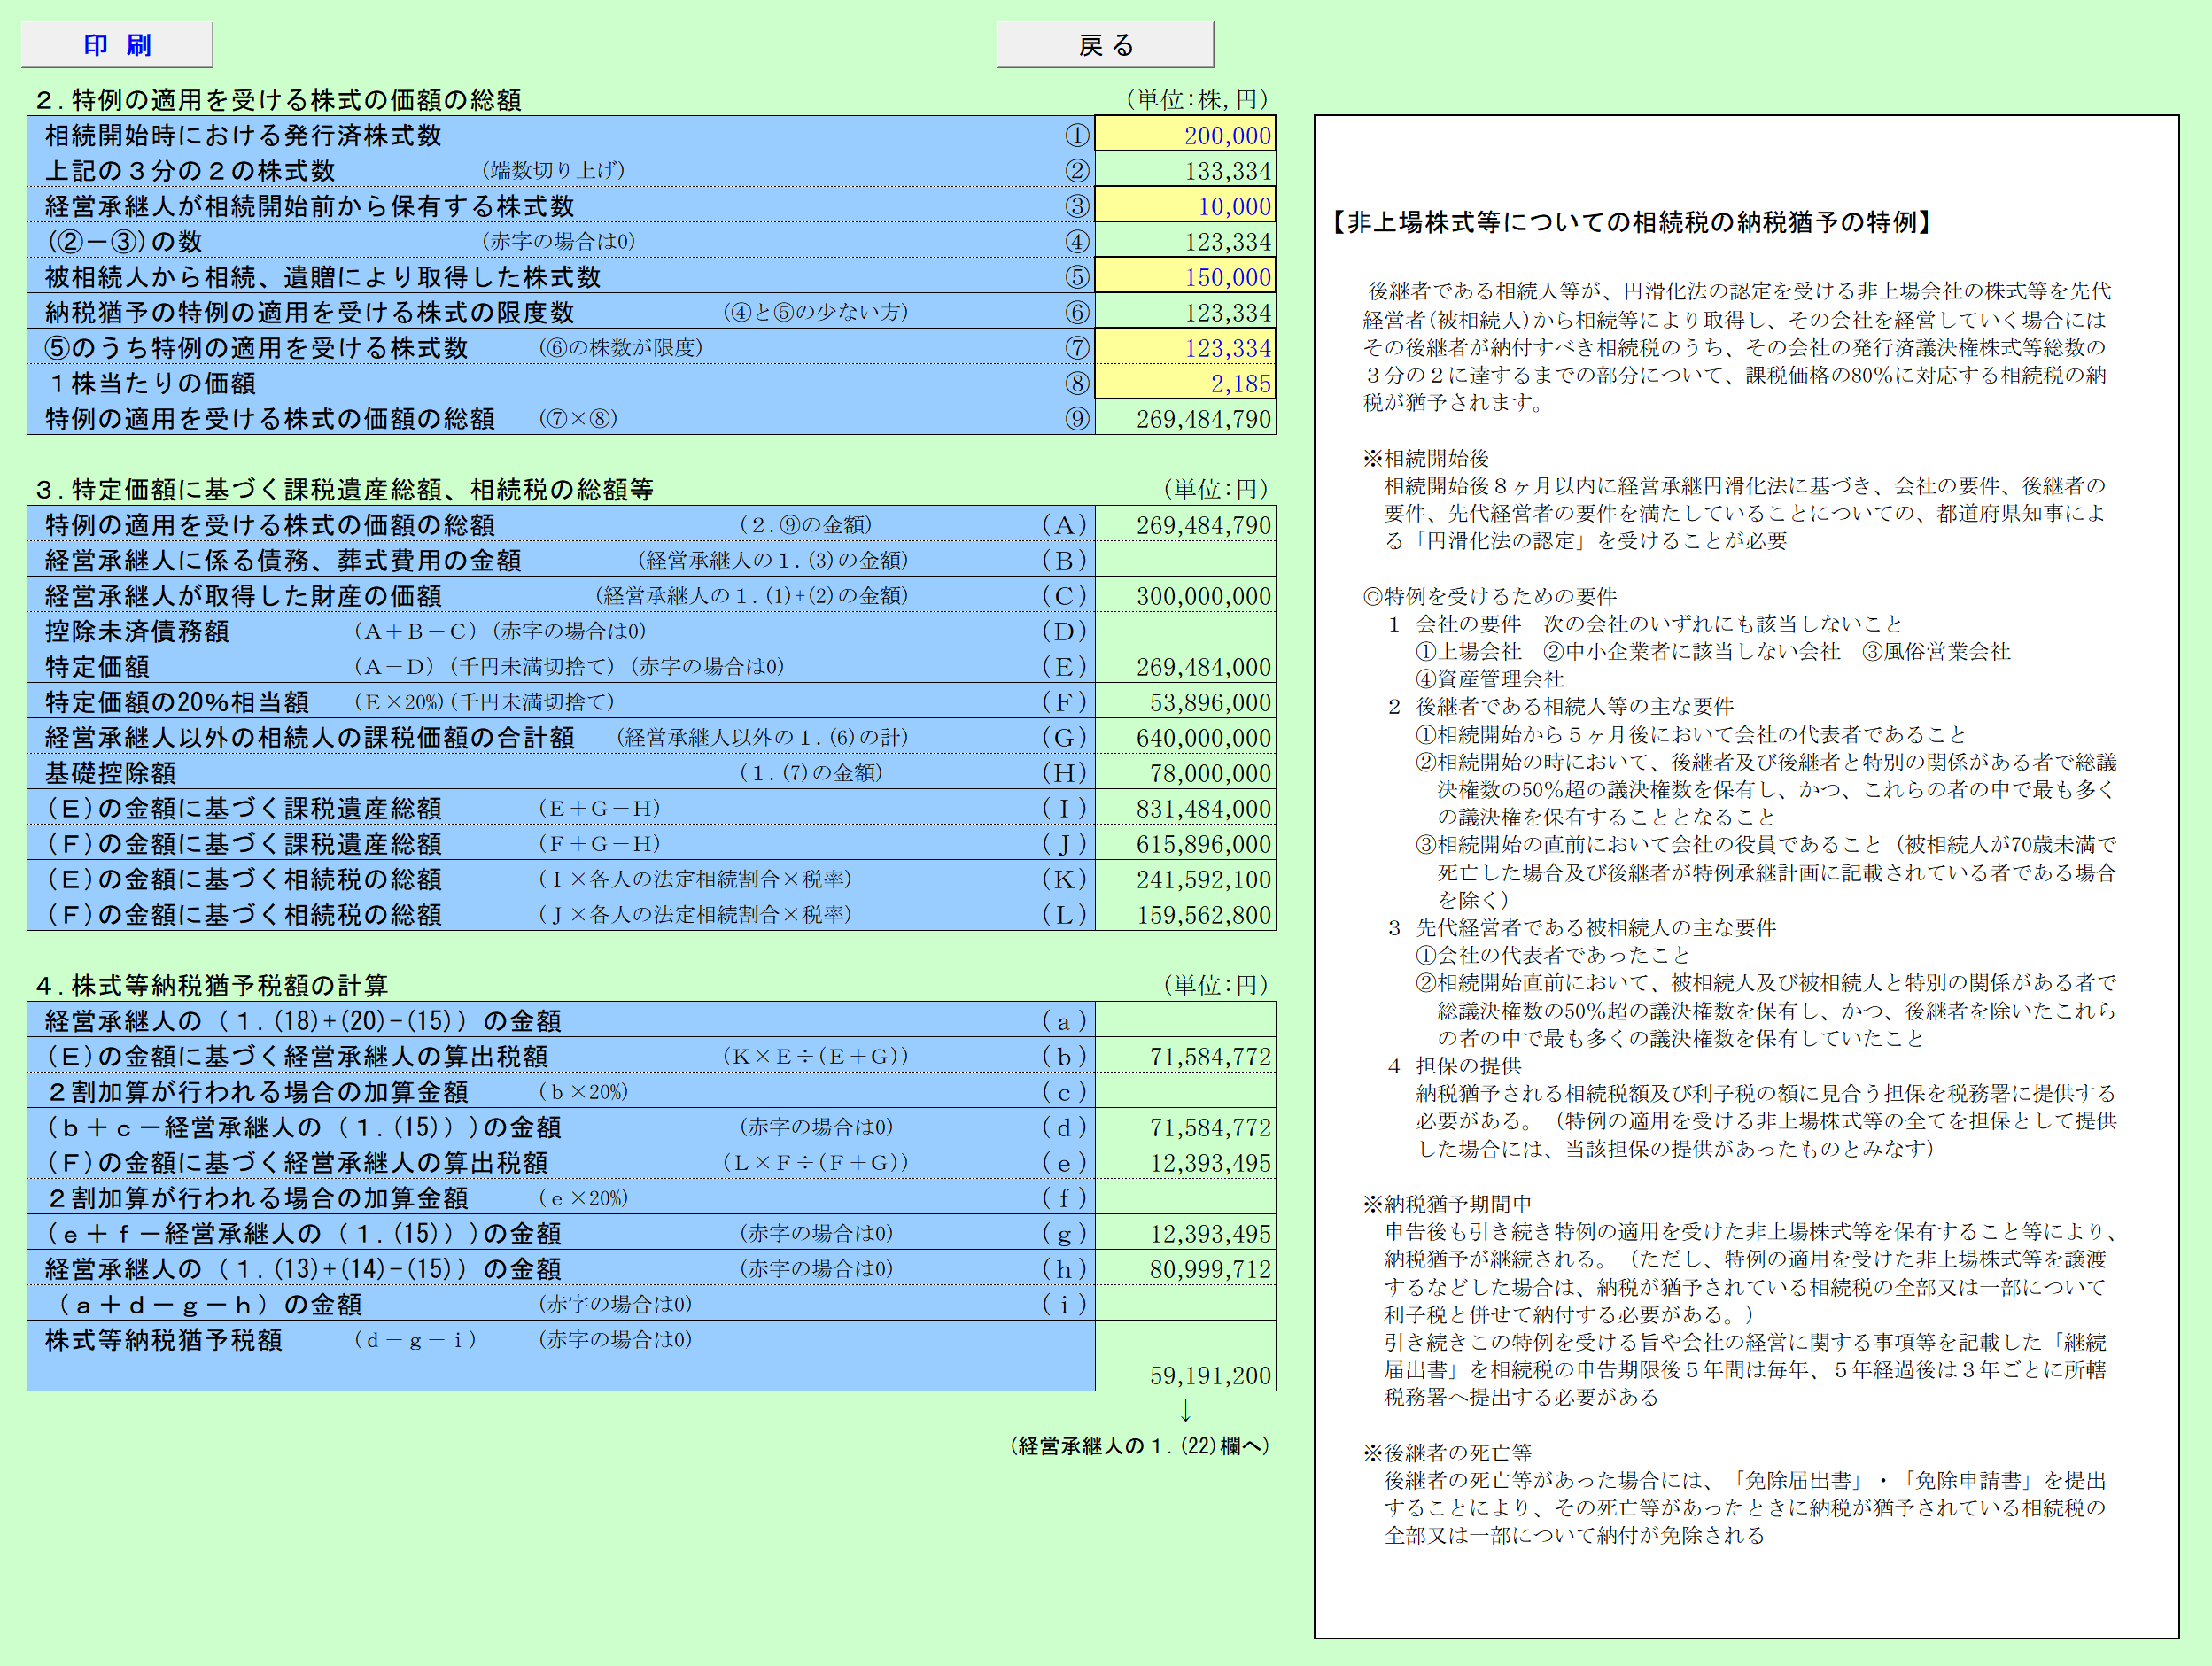Select the ② value 133,334

point(1185,171)
